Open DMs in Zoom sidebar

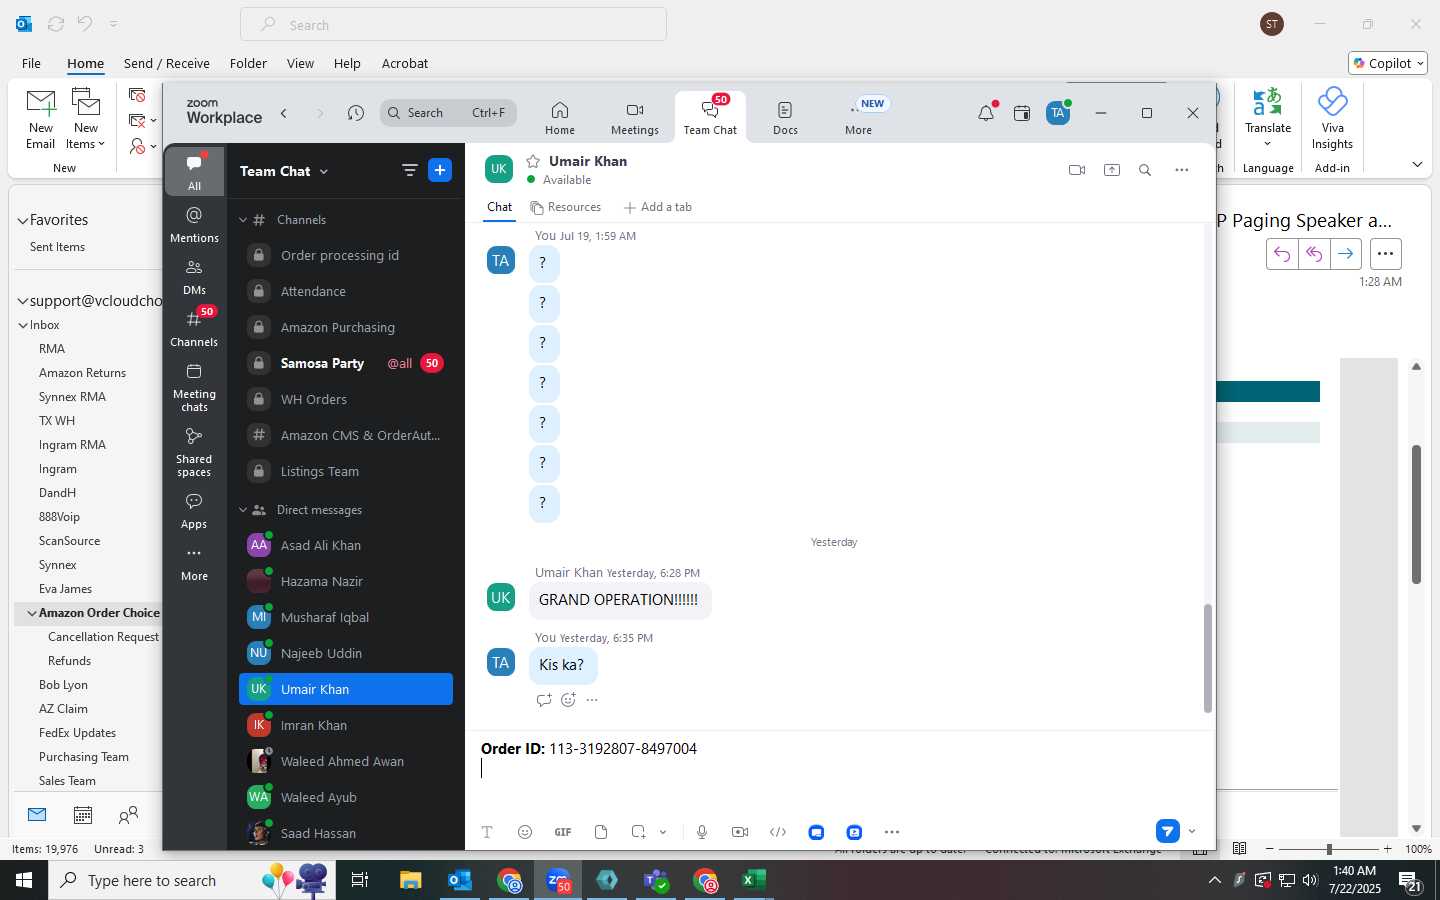(x=194, y=277)
